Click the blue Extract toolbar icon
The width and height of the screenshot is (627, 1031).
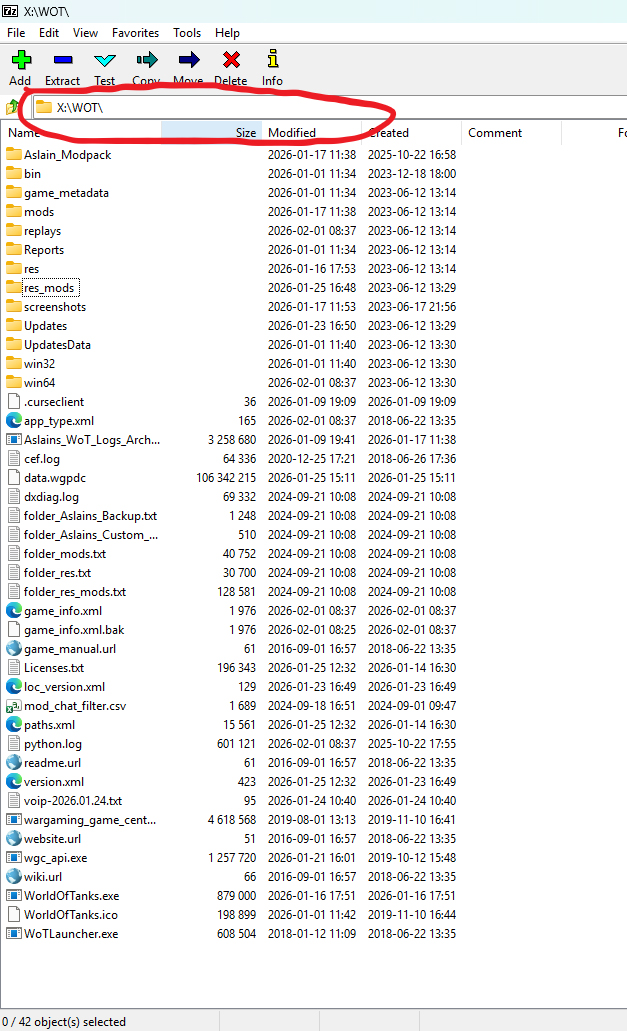62,61
